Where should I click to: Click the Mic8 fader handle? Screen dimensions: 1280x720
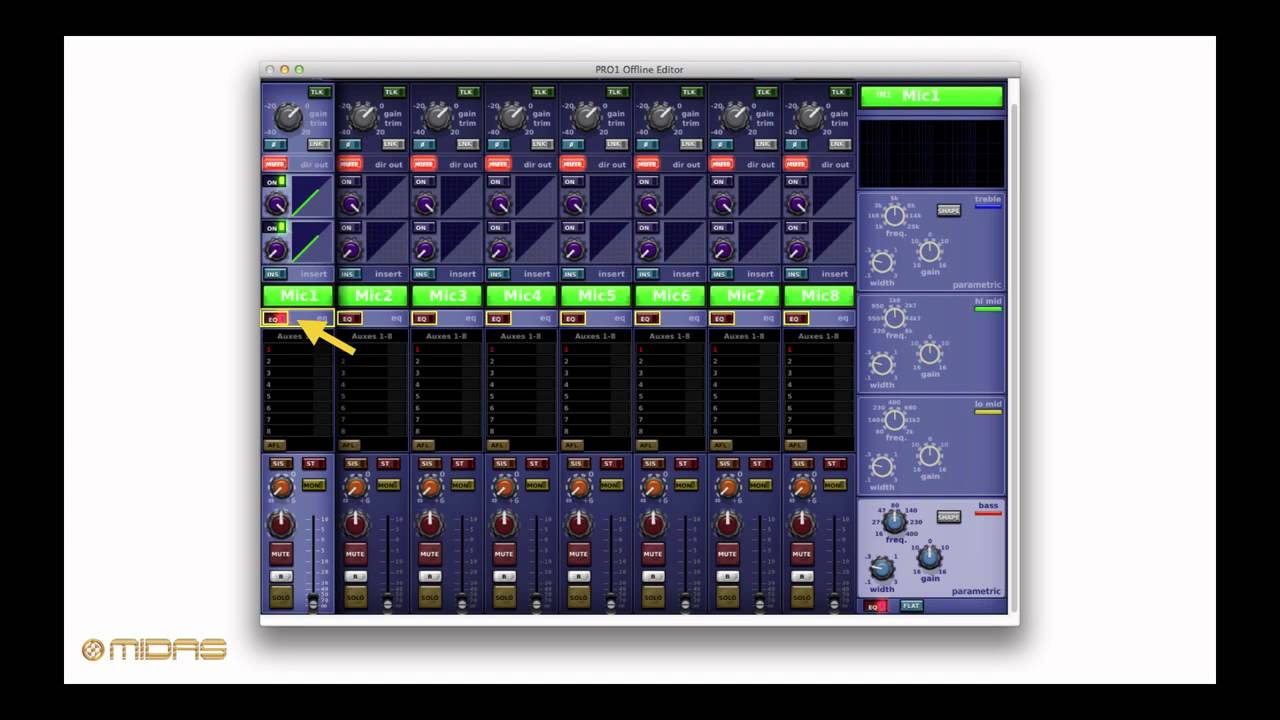[833, 602]
